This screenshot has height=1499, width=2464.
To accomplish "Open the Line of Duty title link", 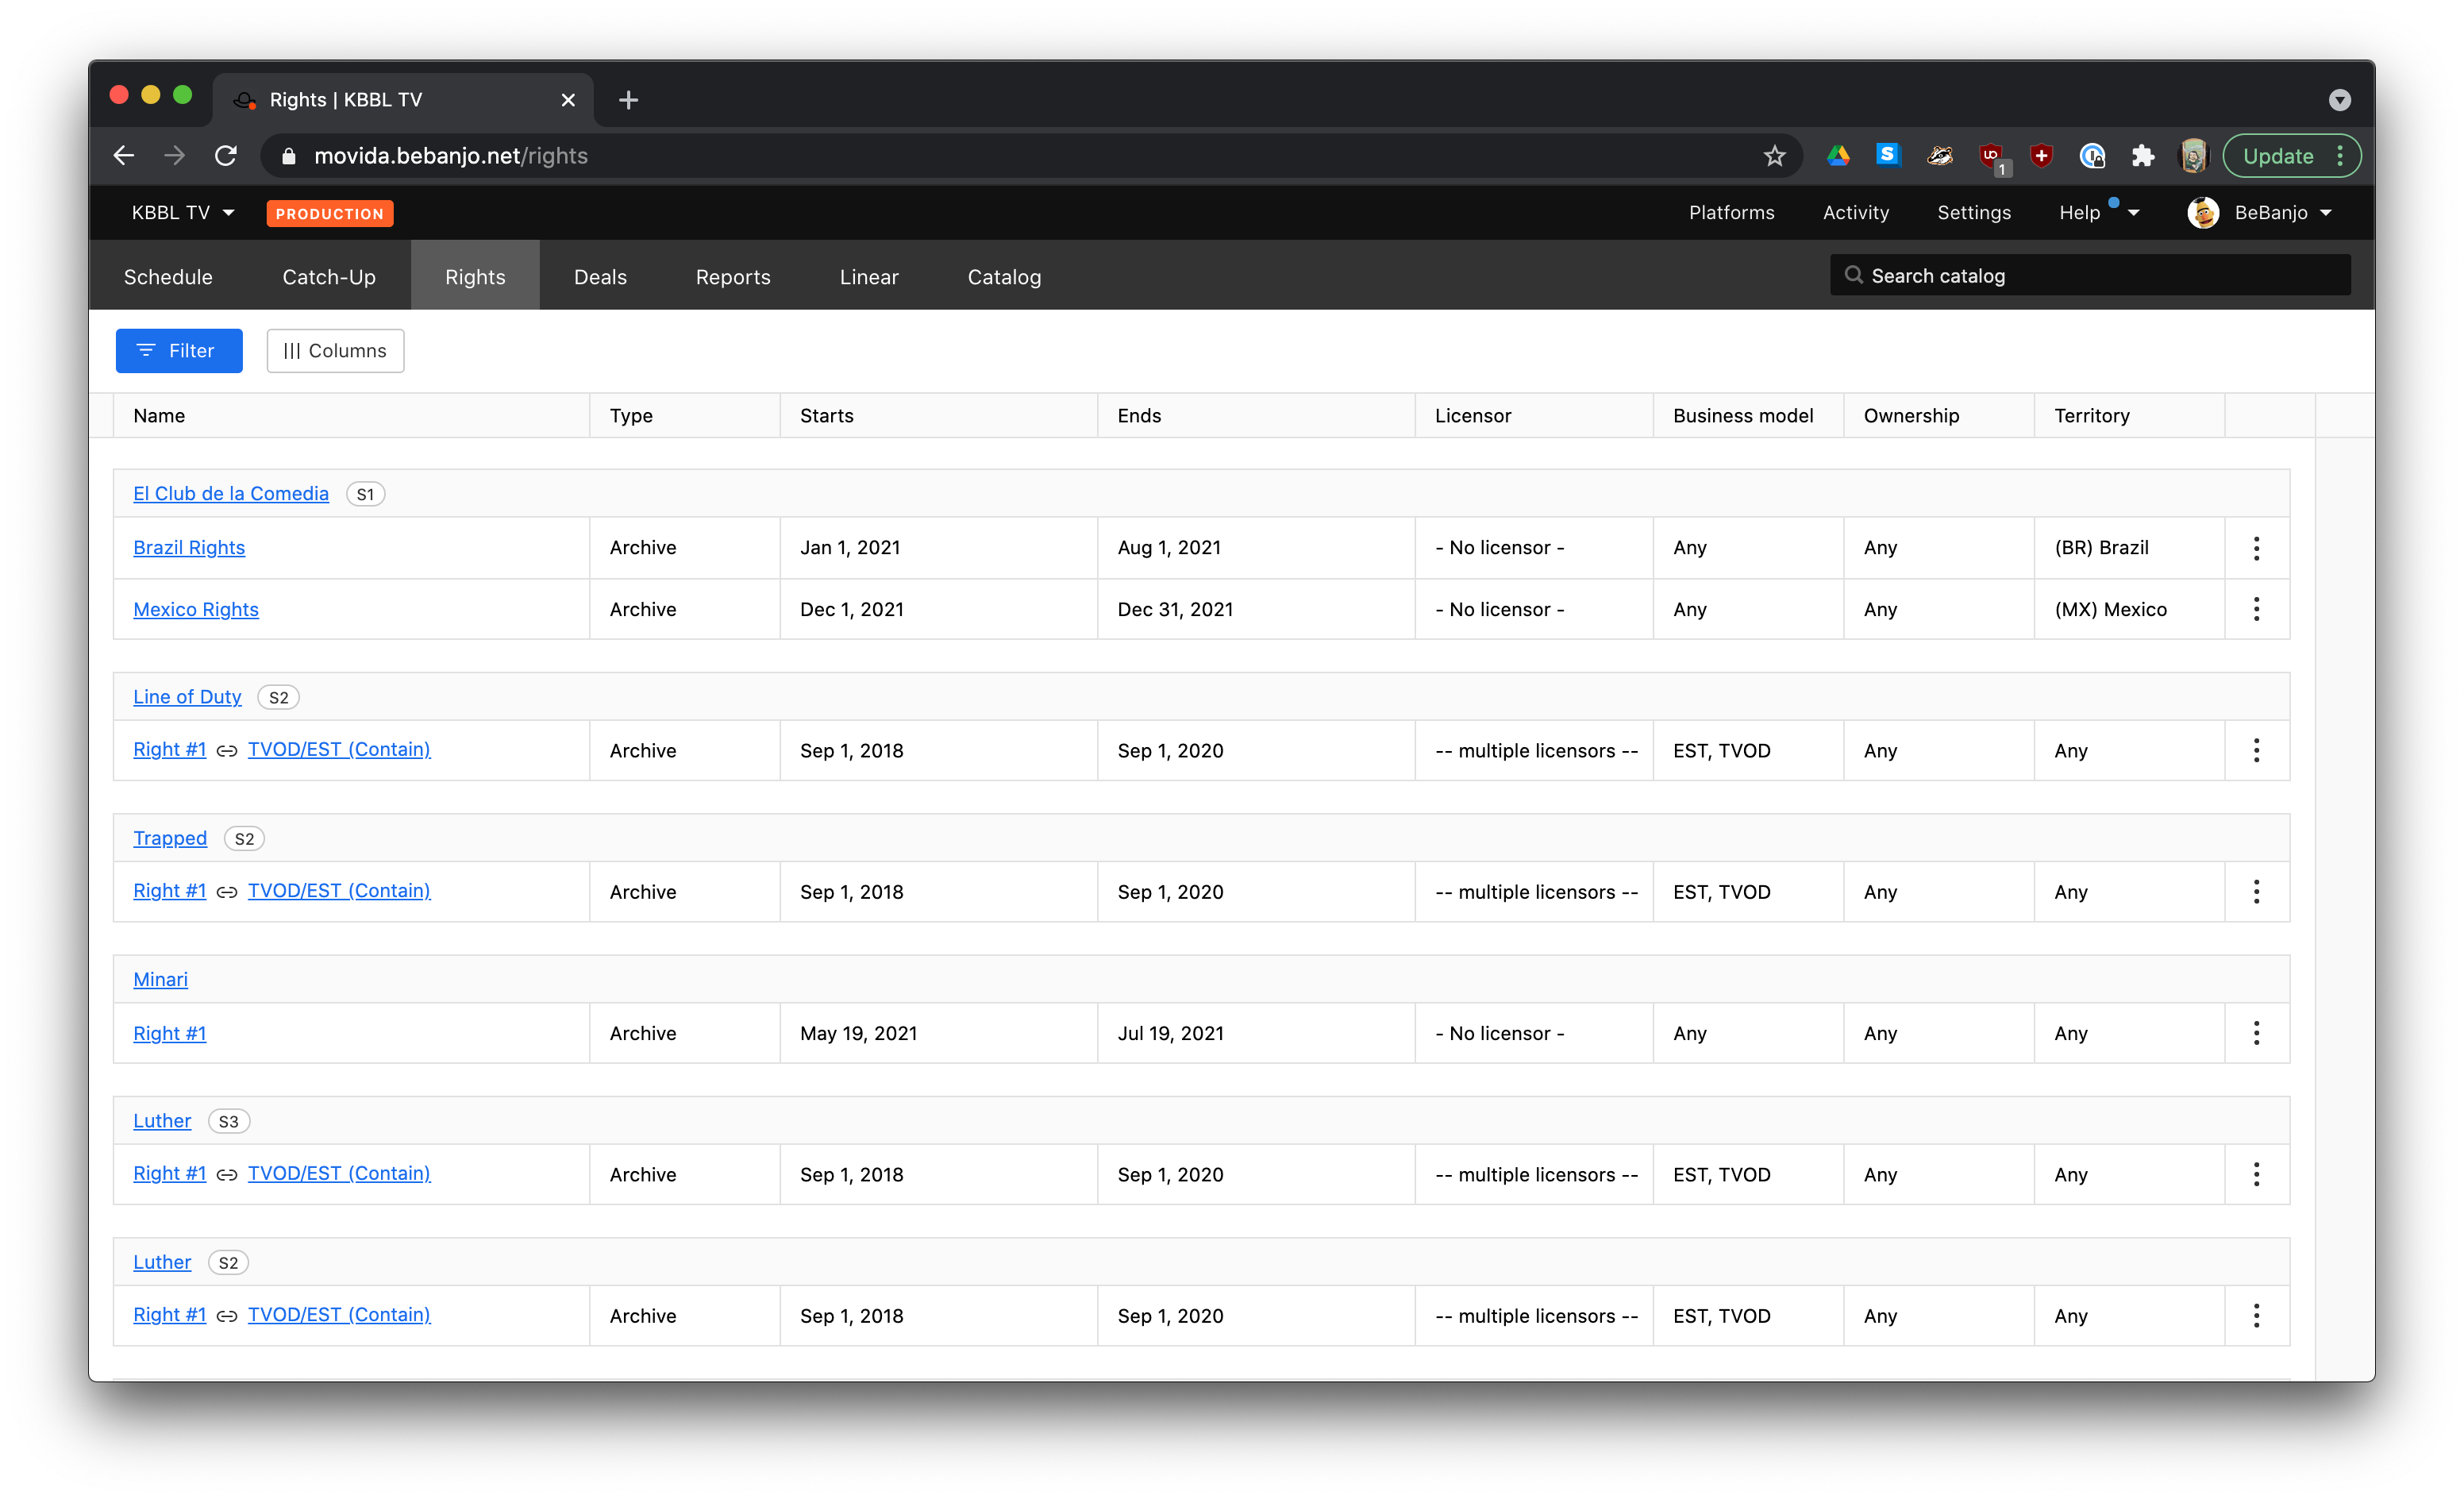I will (x=187, y=697).
